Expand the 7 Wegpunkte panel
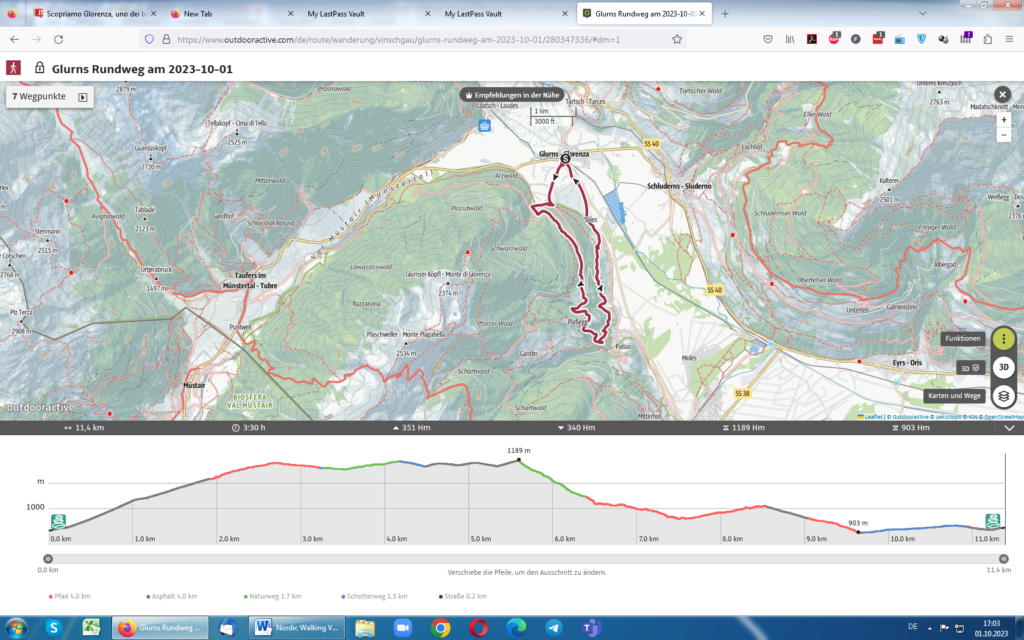 (82, 98)
